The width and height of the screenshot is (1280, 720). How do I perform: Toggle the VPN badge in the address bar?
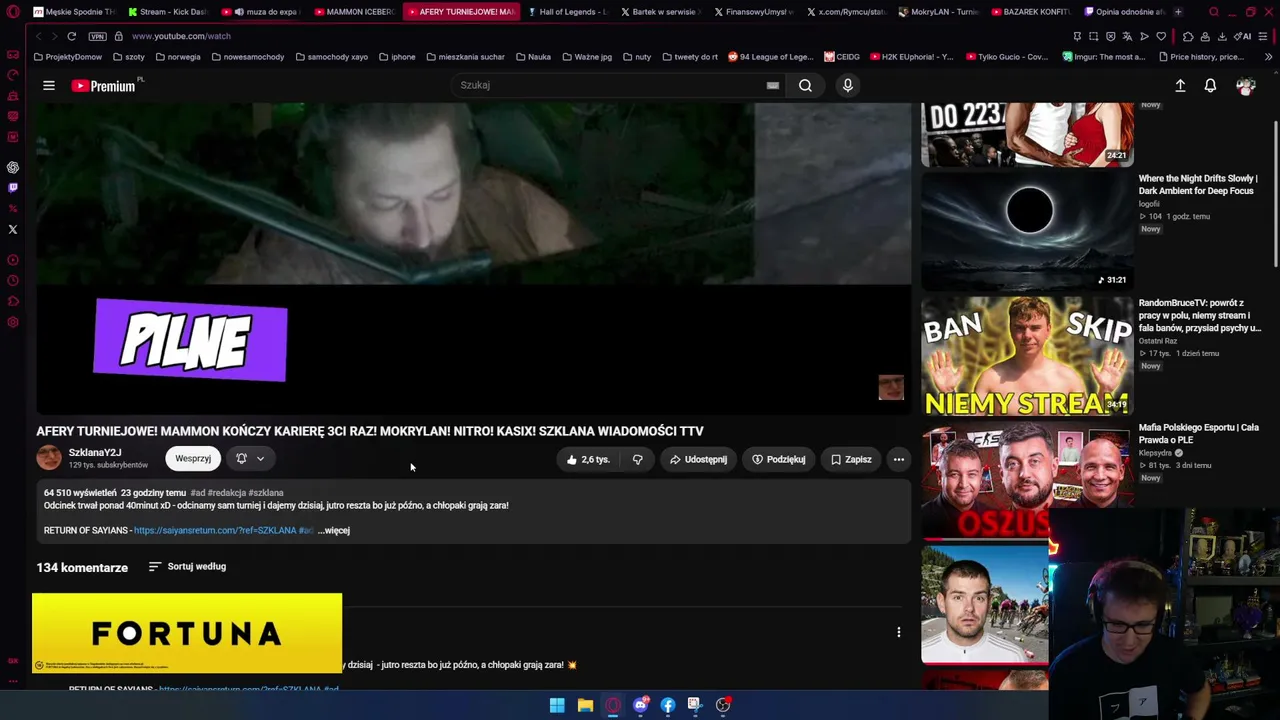tap(97, 36)
